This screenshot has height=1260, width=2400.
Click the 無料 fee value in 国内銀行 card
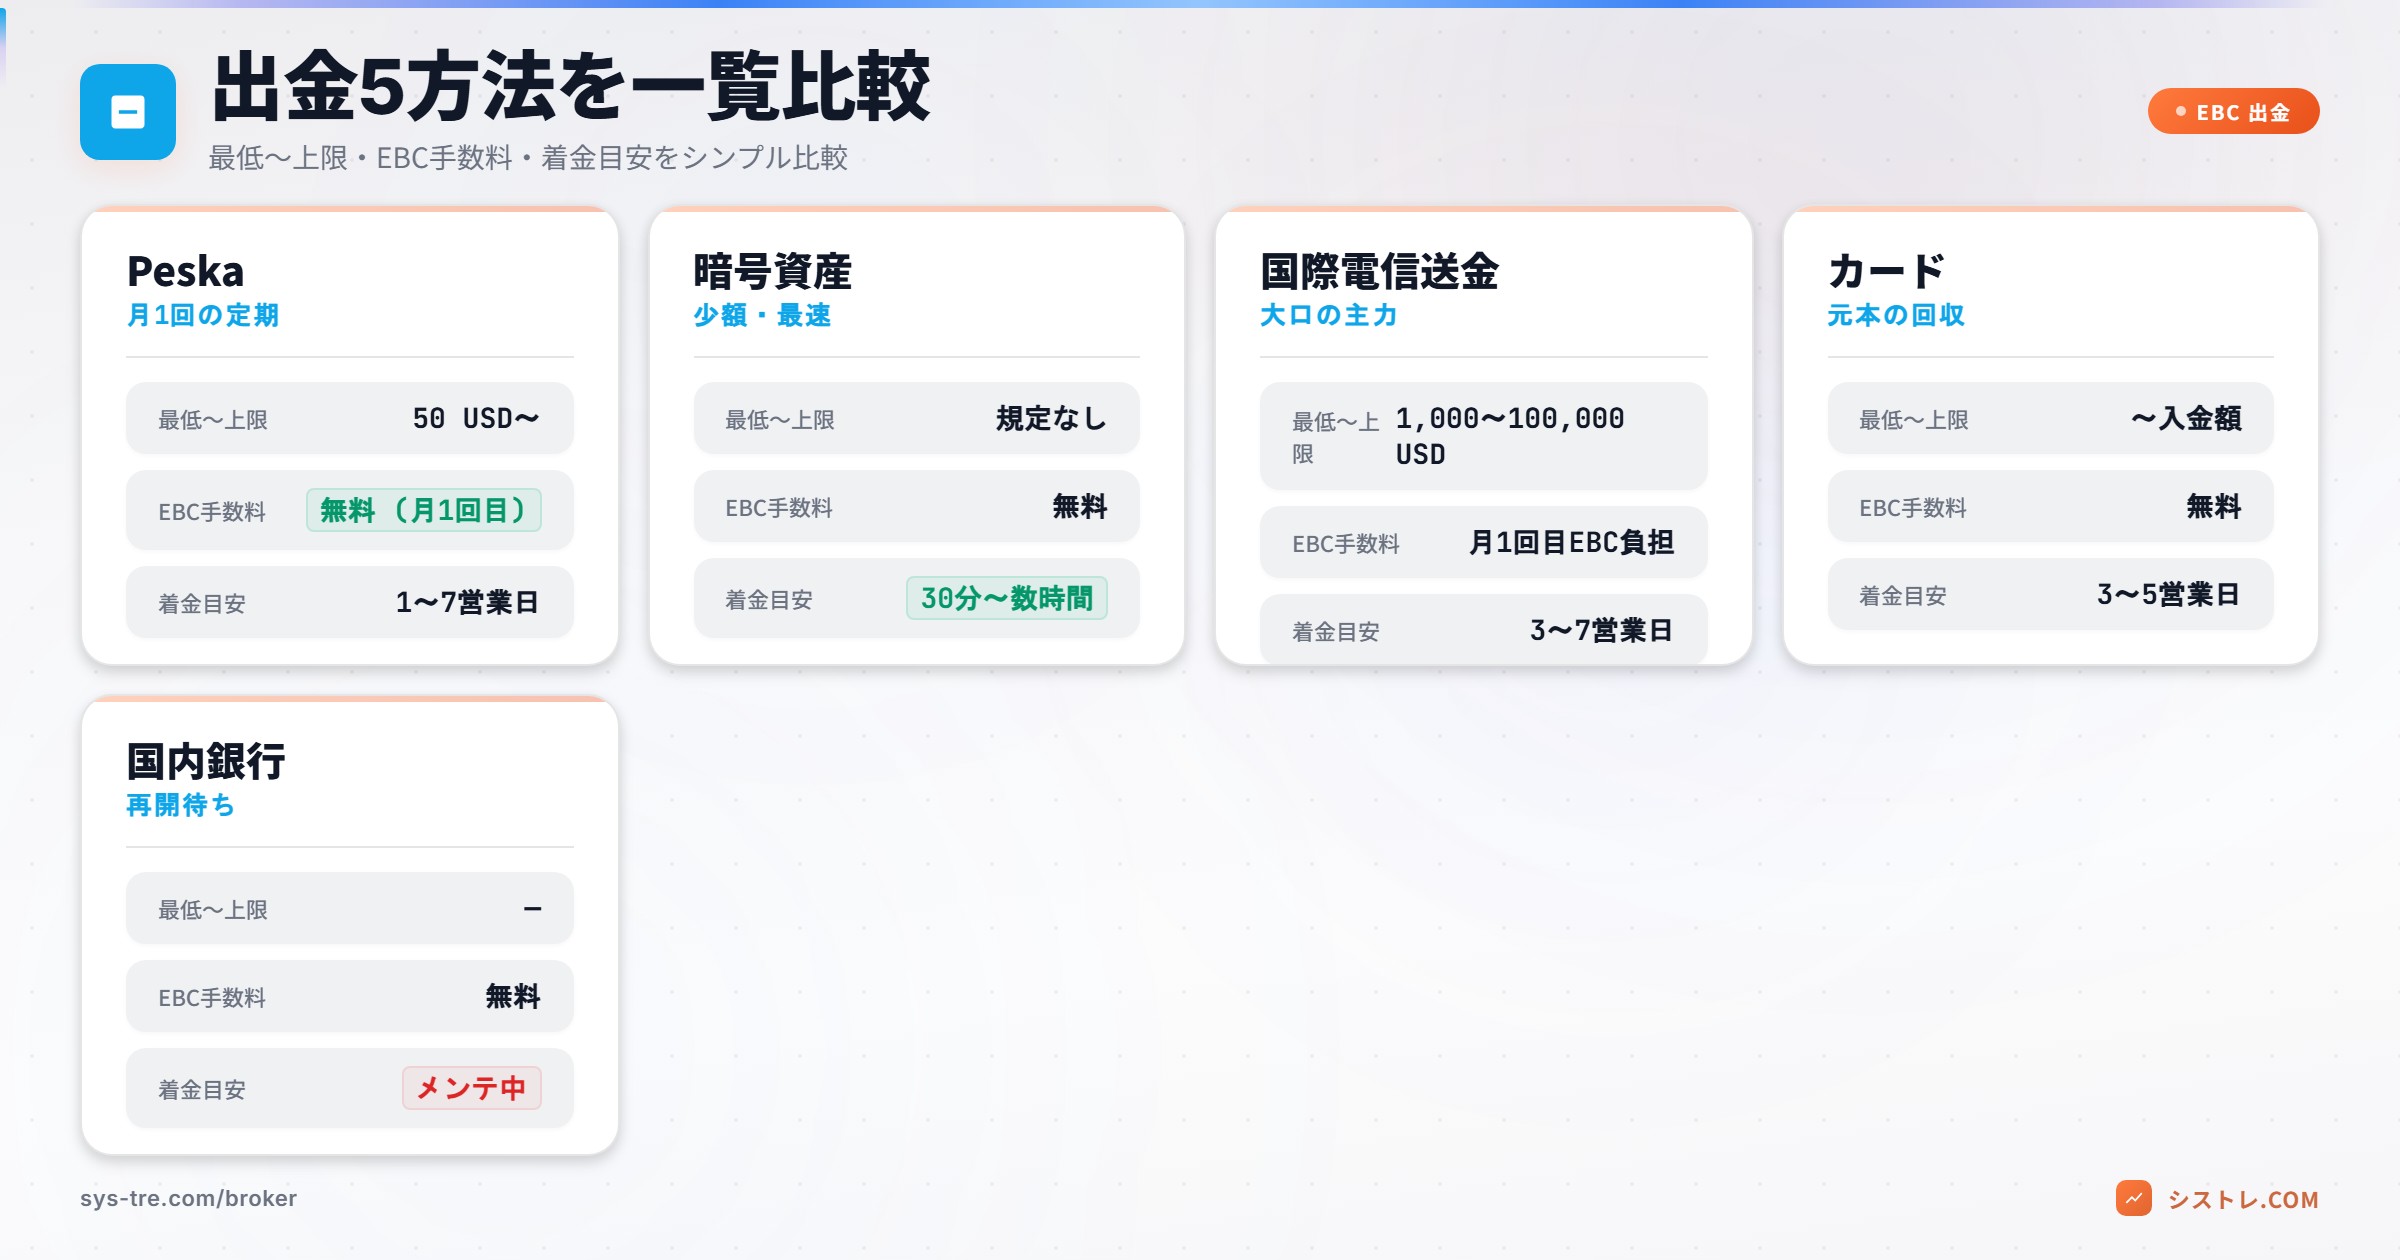click(513, 996)
